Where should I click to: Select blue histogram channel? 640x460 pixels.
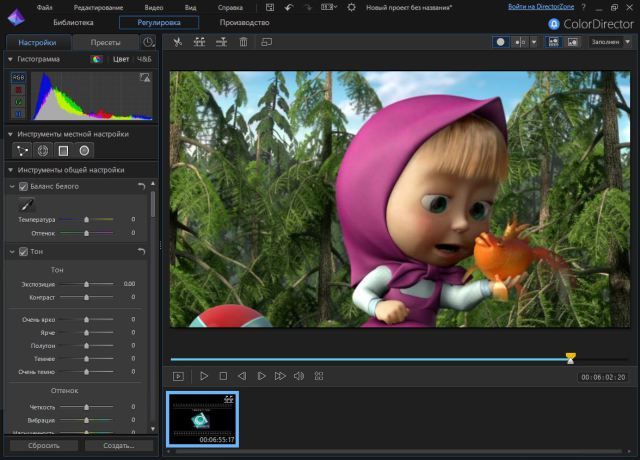[18, 114]
